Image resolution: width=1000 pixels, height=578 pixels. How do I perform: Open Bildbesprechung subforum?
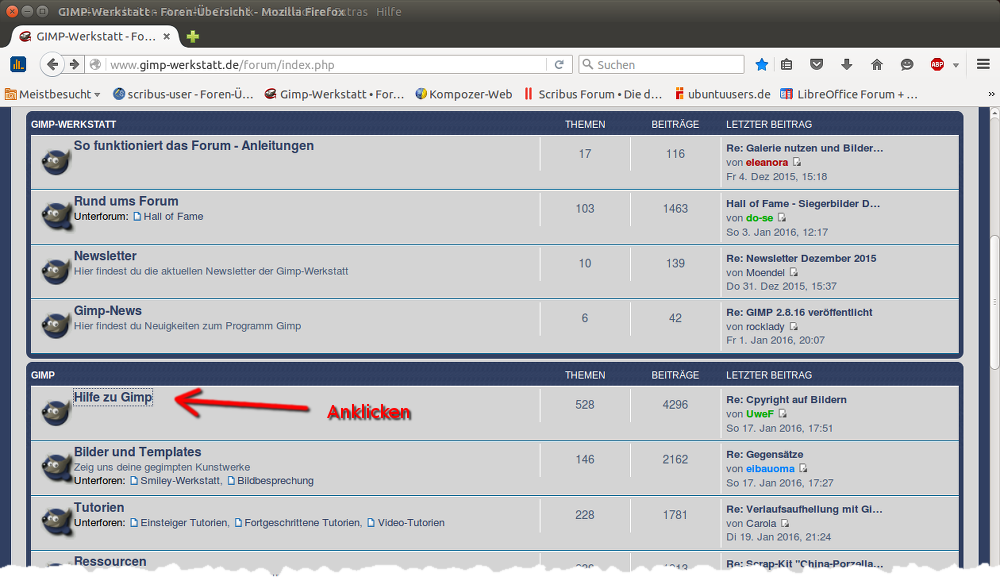(x=276, y=480)
